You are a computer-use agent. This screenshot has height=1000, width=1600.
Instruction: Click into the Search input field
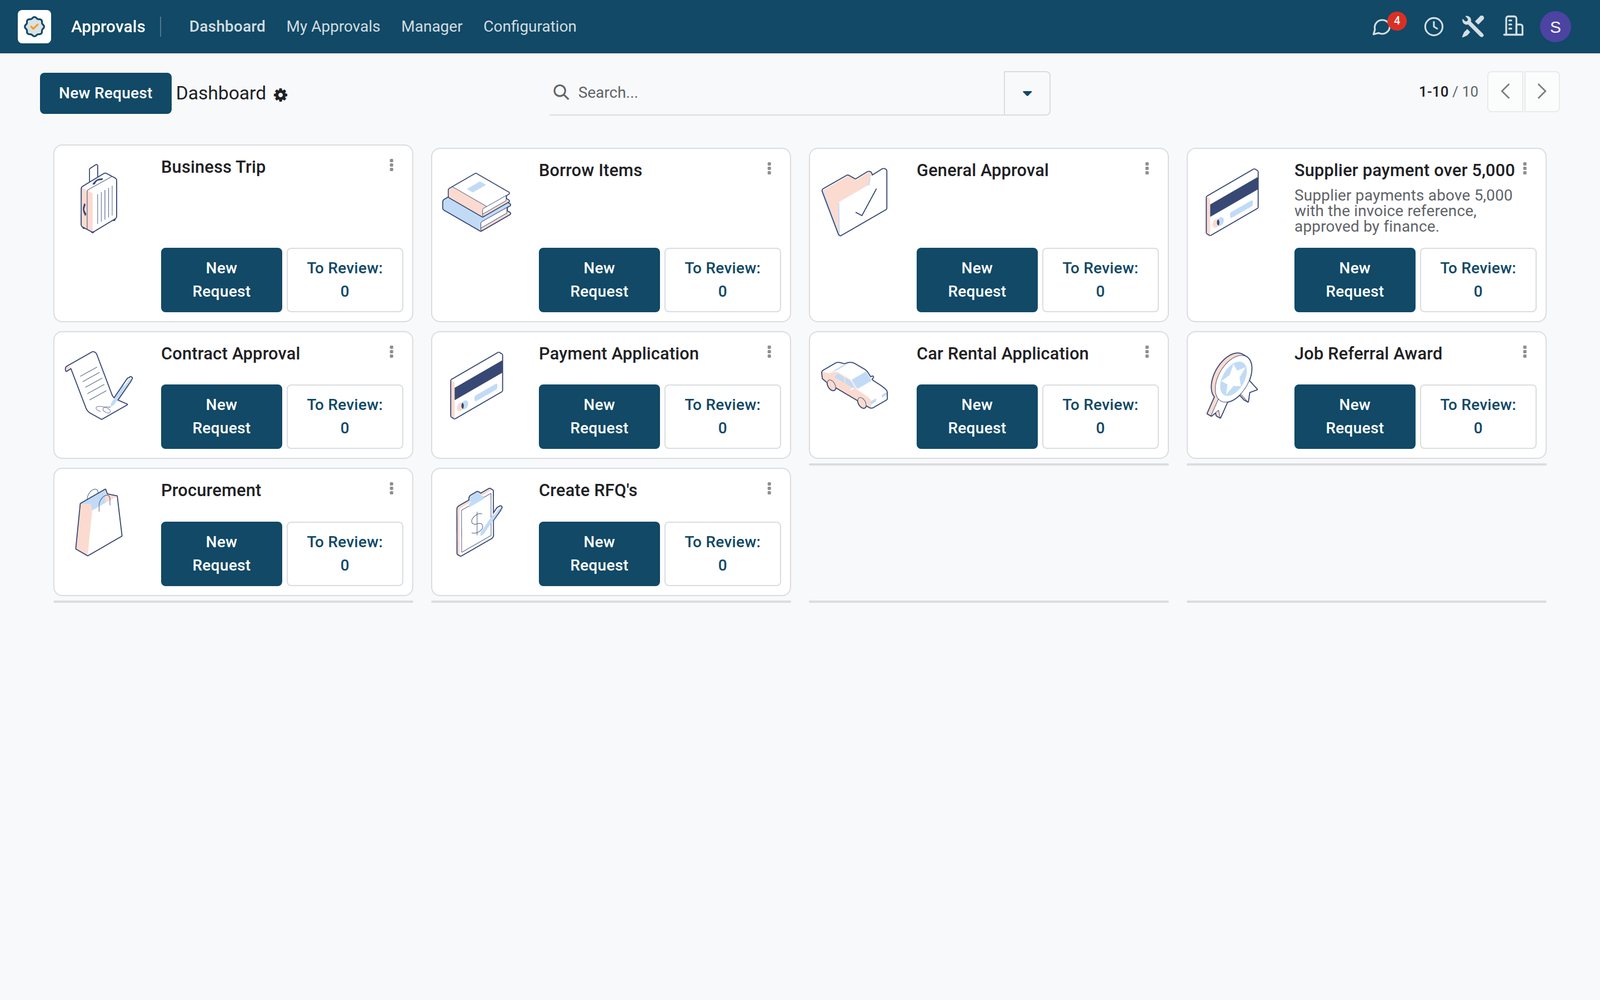tap(788, 93)
